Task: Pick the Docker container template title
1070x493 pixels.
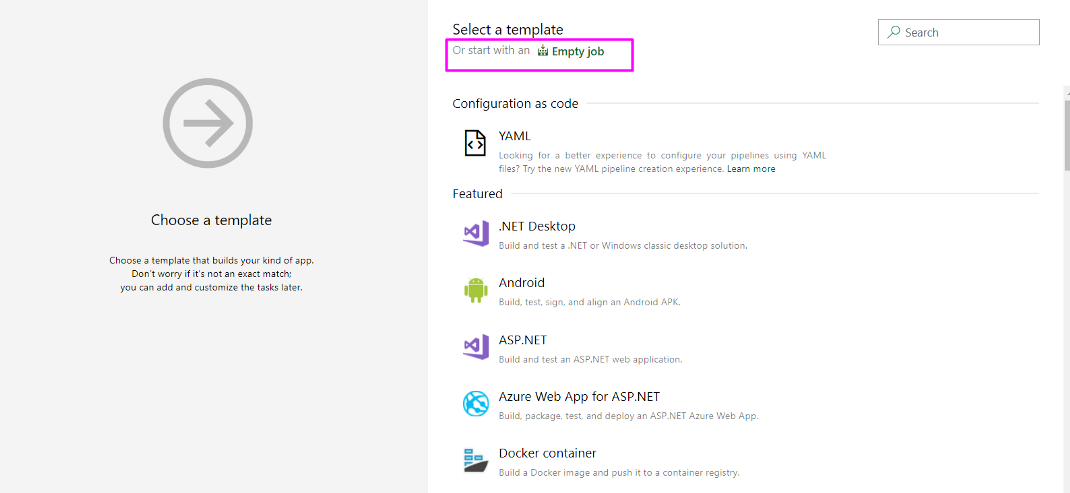Action: [x=547, y=453]
